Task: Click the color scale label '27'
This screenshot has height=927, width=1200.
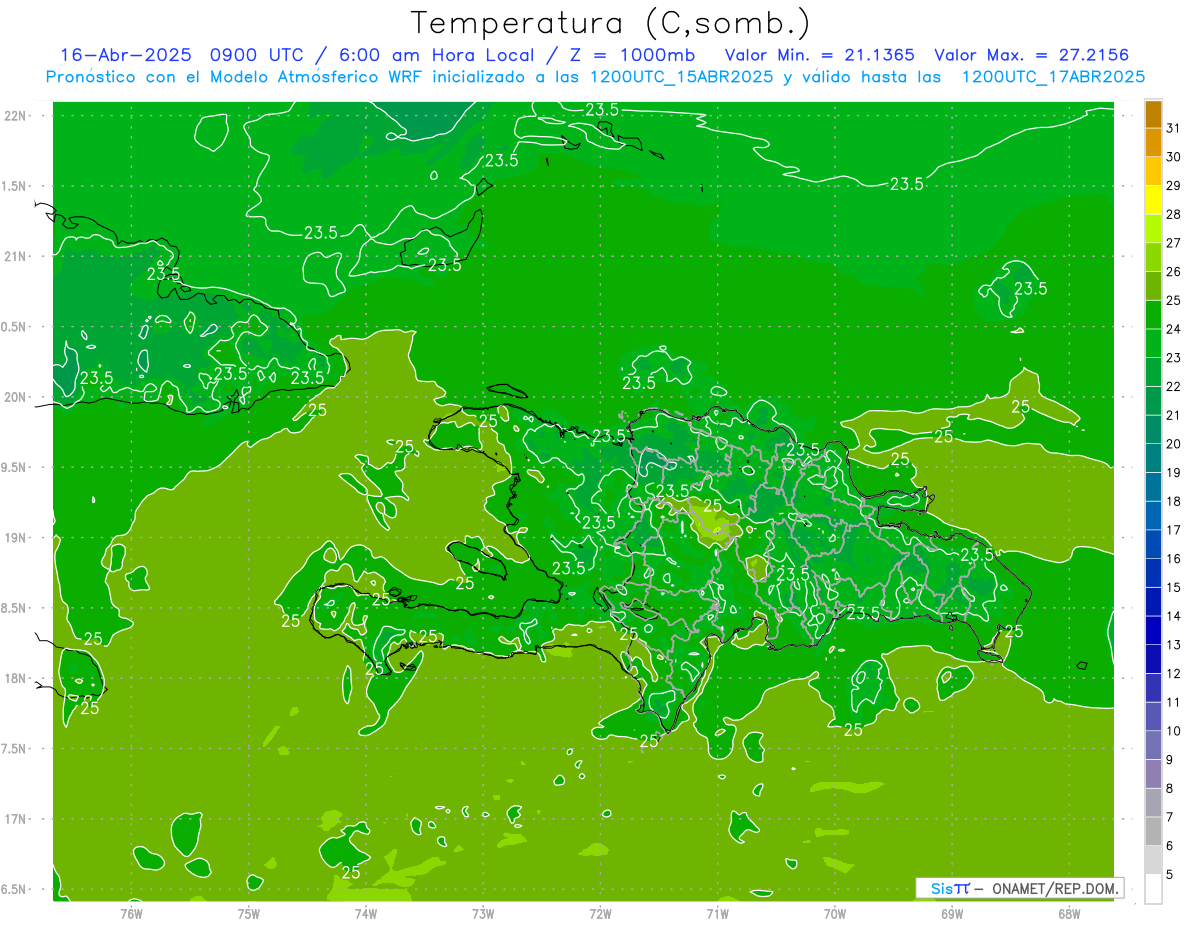Action: [x=1174, y=243]
